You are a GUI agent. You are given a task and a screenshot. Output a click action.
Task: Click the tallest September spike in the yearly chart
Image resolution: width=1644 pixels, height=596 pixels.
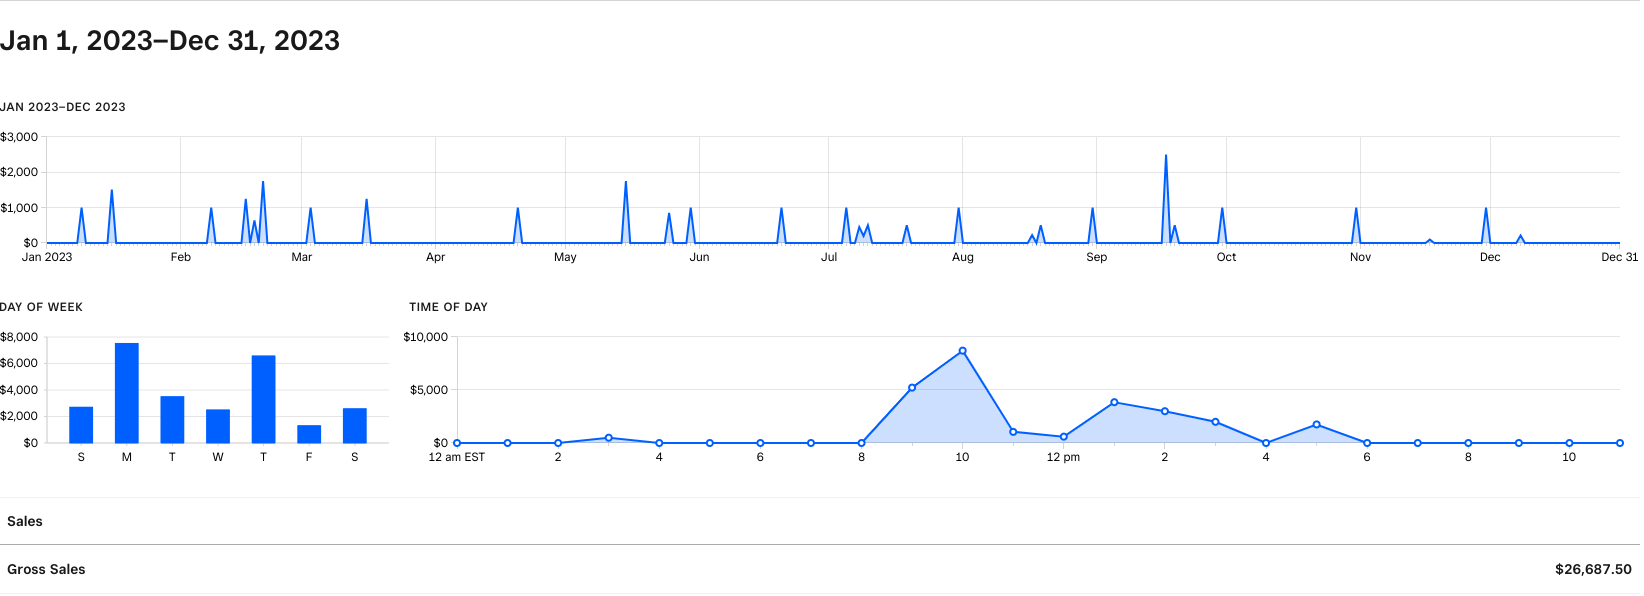click(1166, 157)
